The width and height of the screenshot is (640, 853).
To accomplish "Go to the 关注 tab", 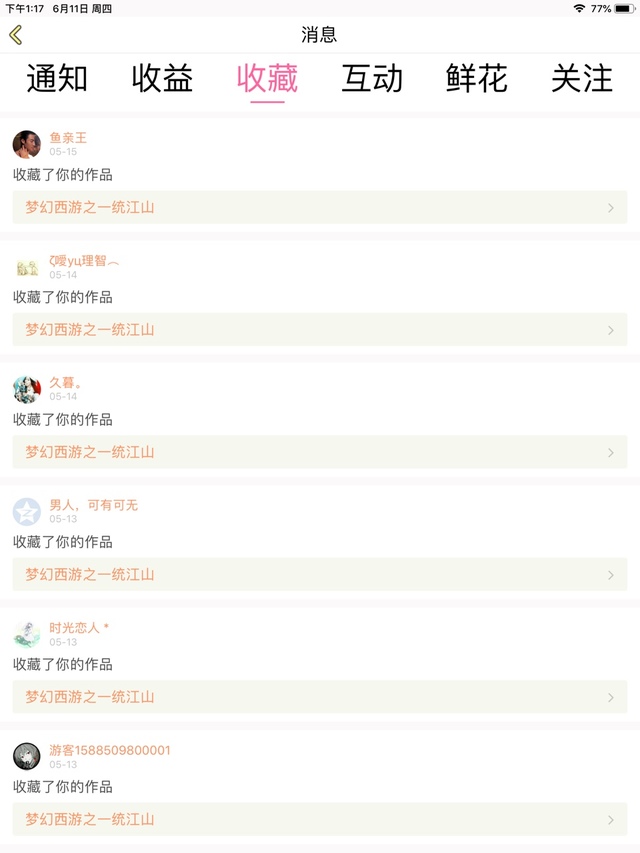I will [x=582, y=79].
